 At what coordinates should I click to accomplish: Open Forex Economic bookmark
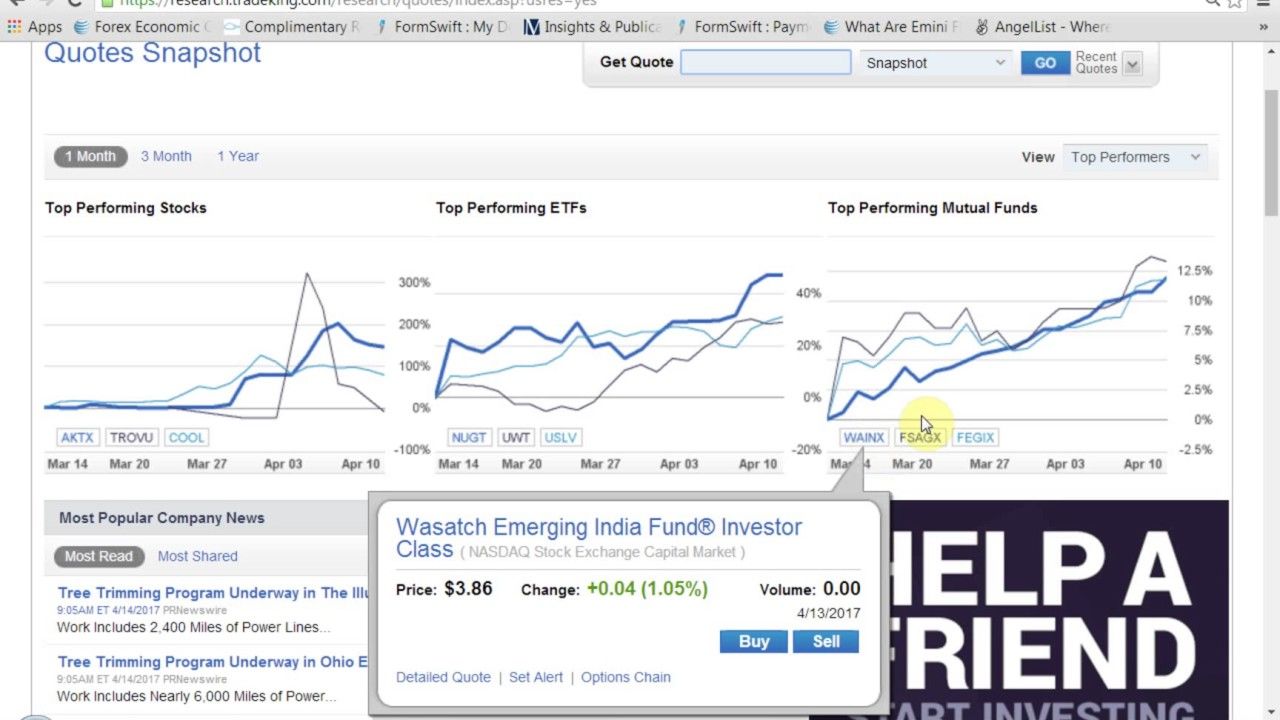point(142,27)
